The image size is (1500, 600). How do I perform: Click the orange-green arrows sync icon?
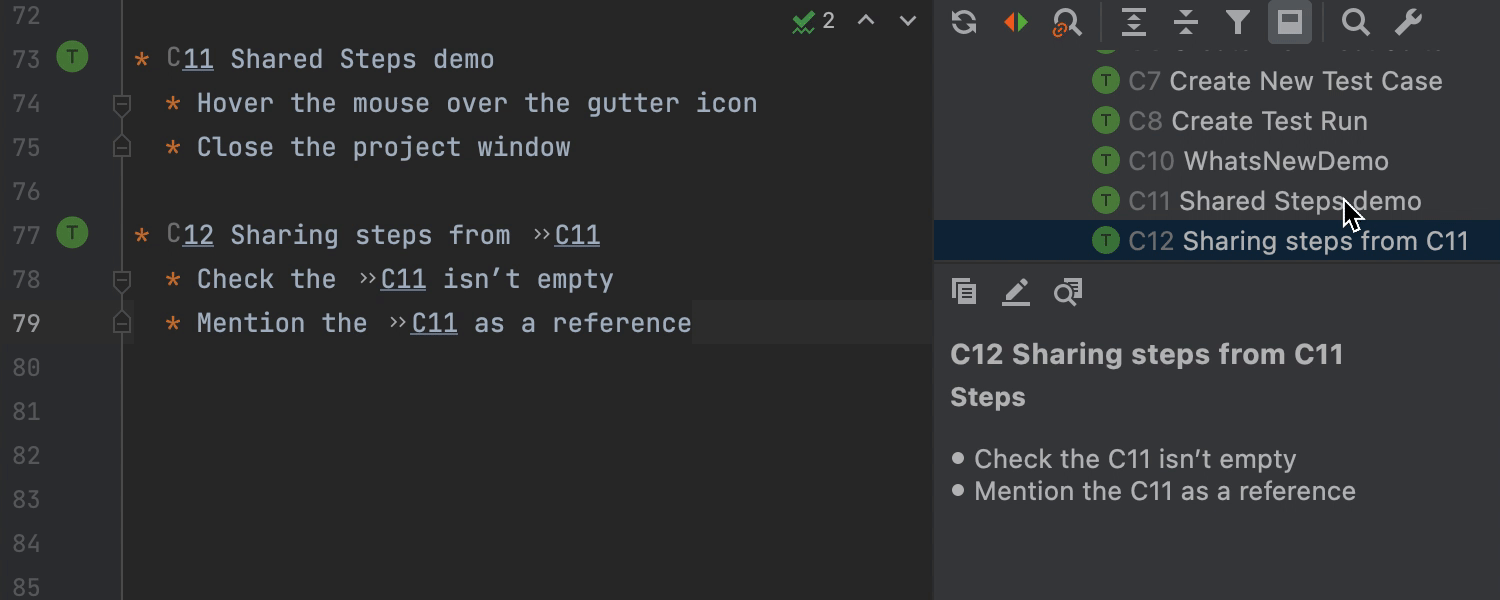(1016, 22)
